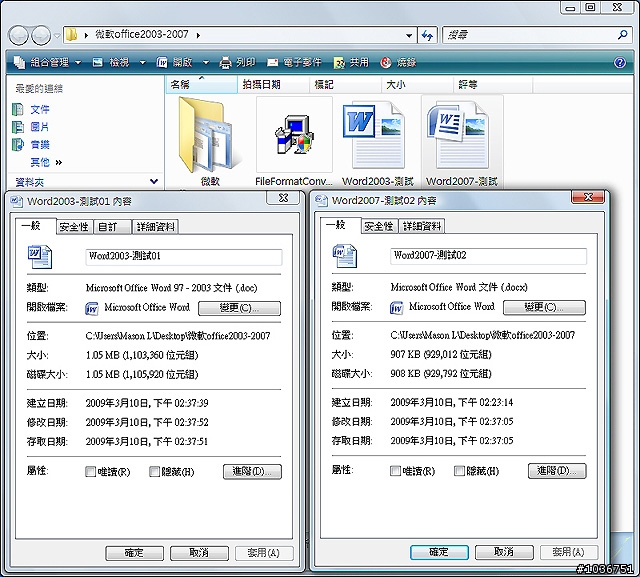The width and height of the screenshot is (640, 577).
Task: Toggle 唯讀 checkbox in Word2007 dialog
Action: [395, 471]
